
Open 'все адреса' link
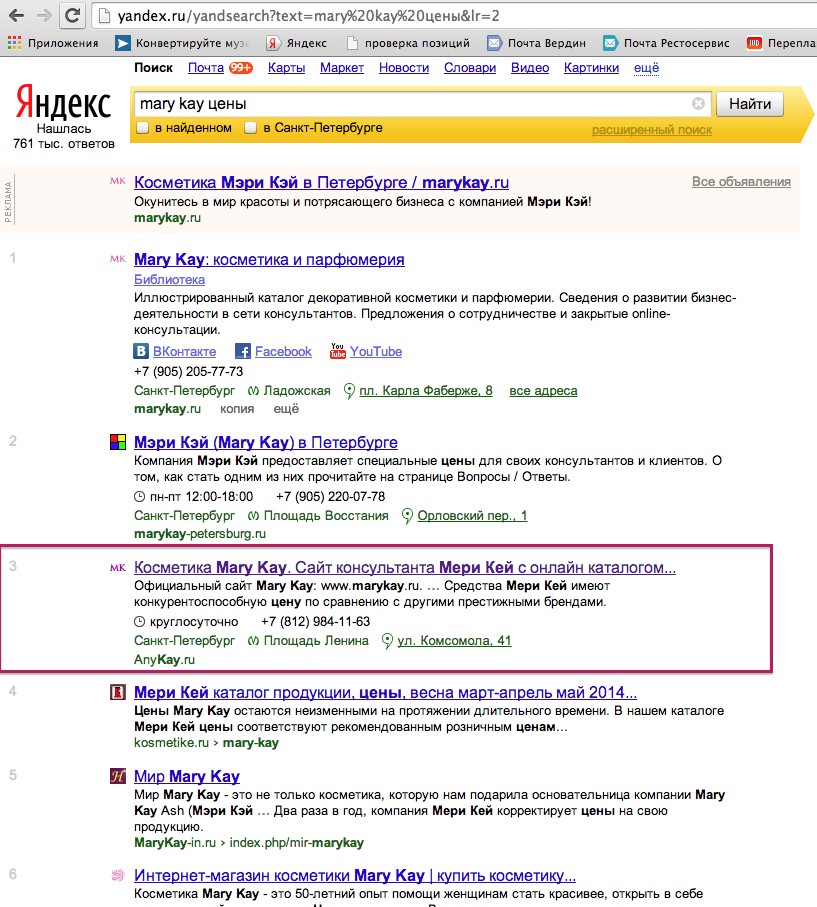click(543, 391)
